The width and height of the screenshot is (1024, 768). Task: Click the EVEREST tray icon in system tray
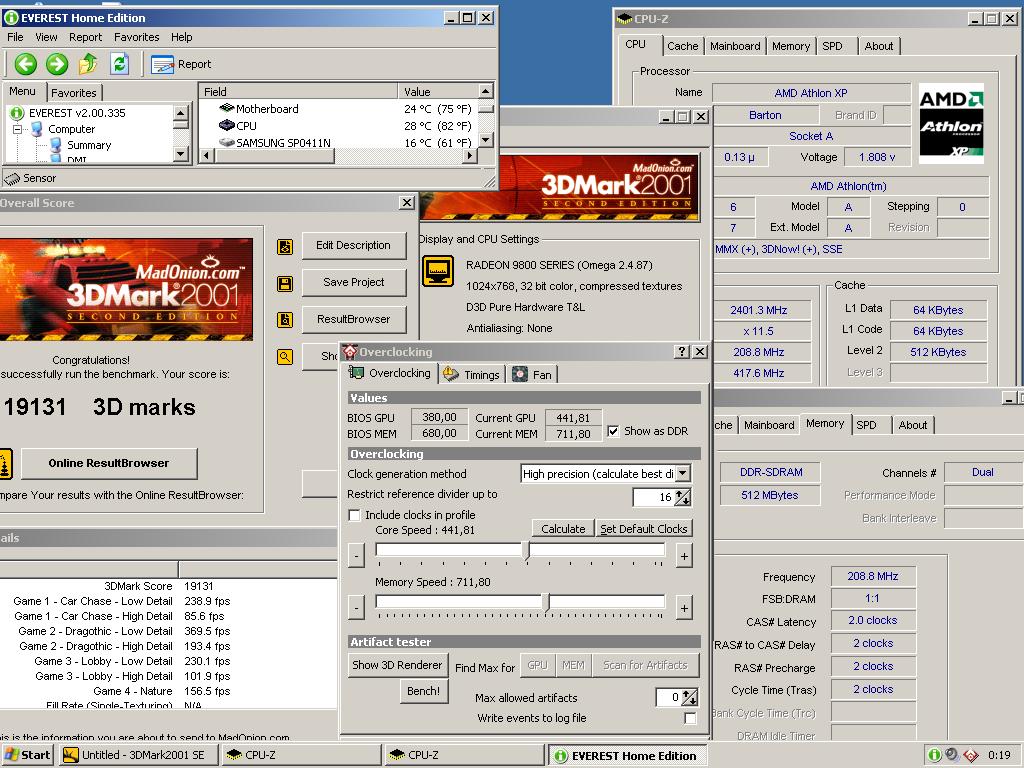[935, 755]
